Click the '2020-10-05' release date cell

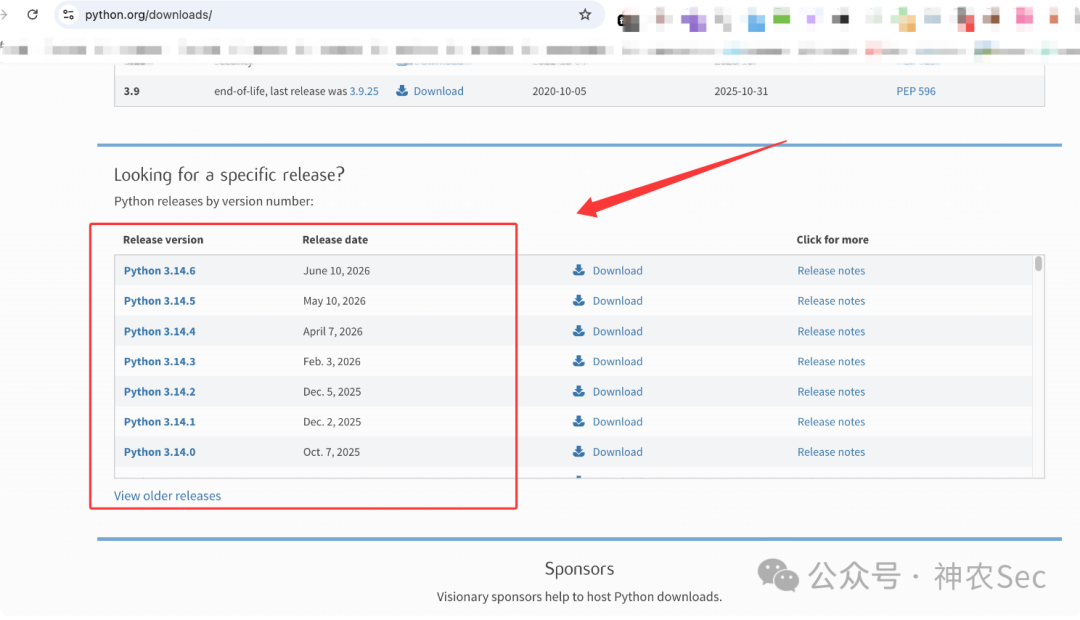[x=559, y=91]
